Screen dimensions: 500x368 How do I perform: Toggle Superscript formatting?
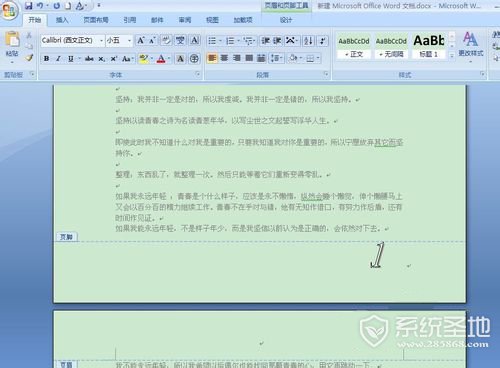coord(114,59)
